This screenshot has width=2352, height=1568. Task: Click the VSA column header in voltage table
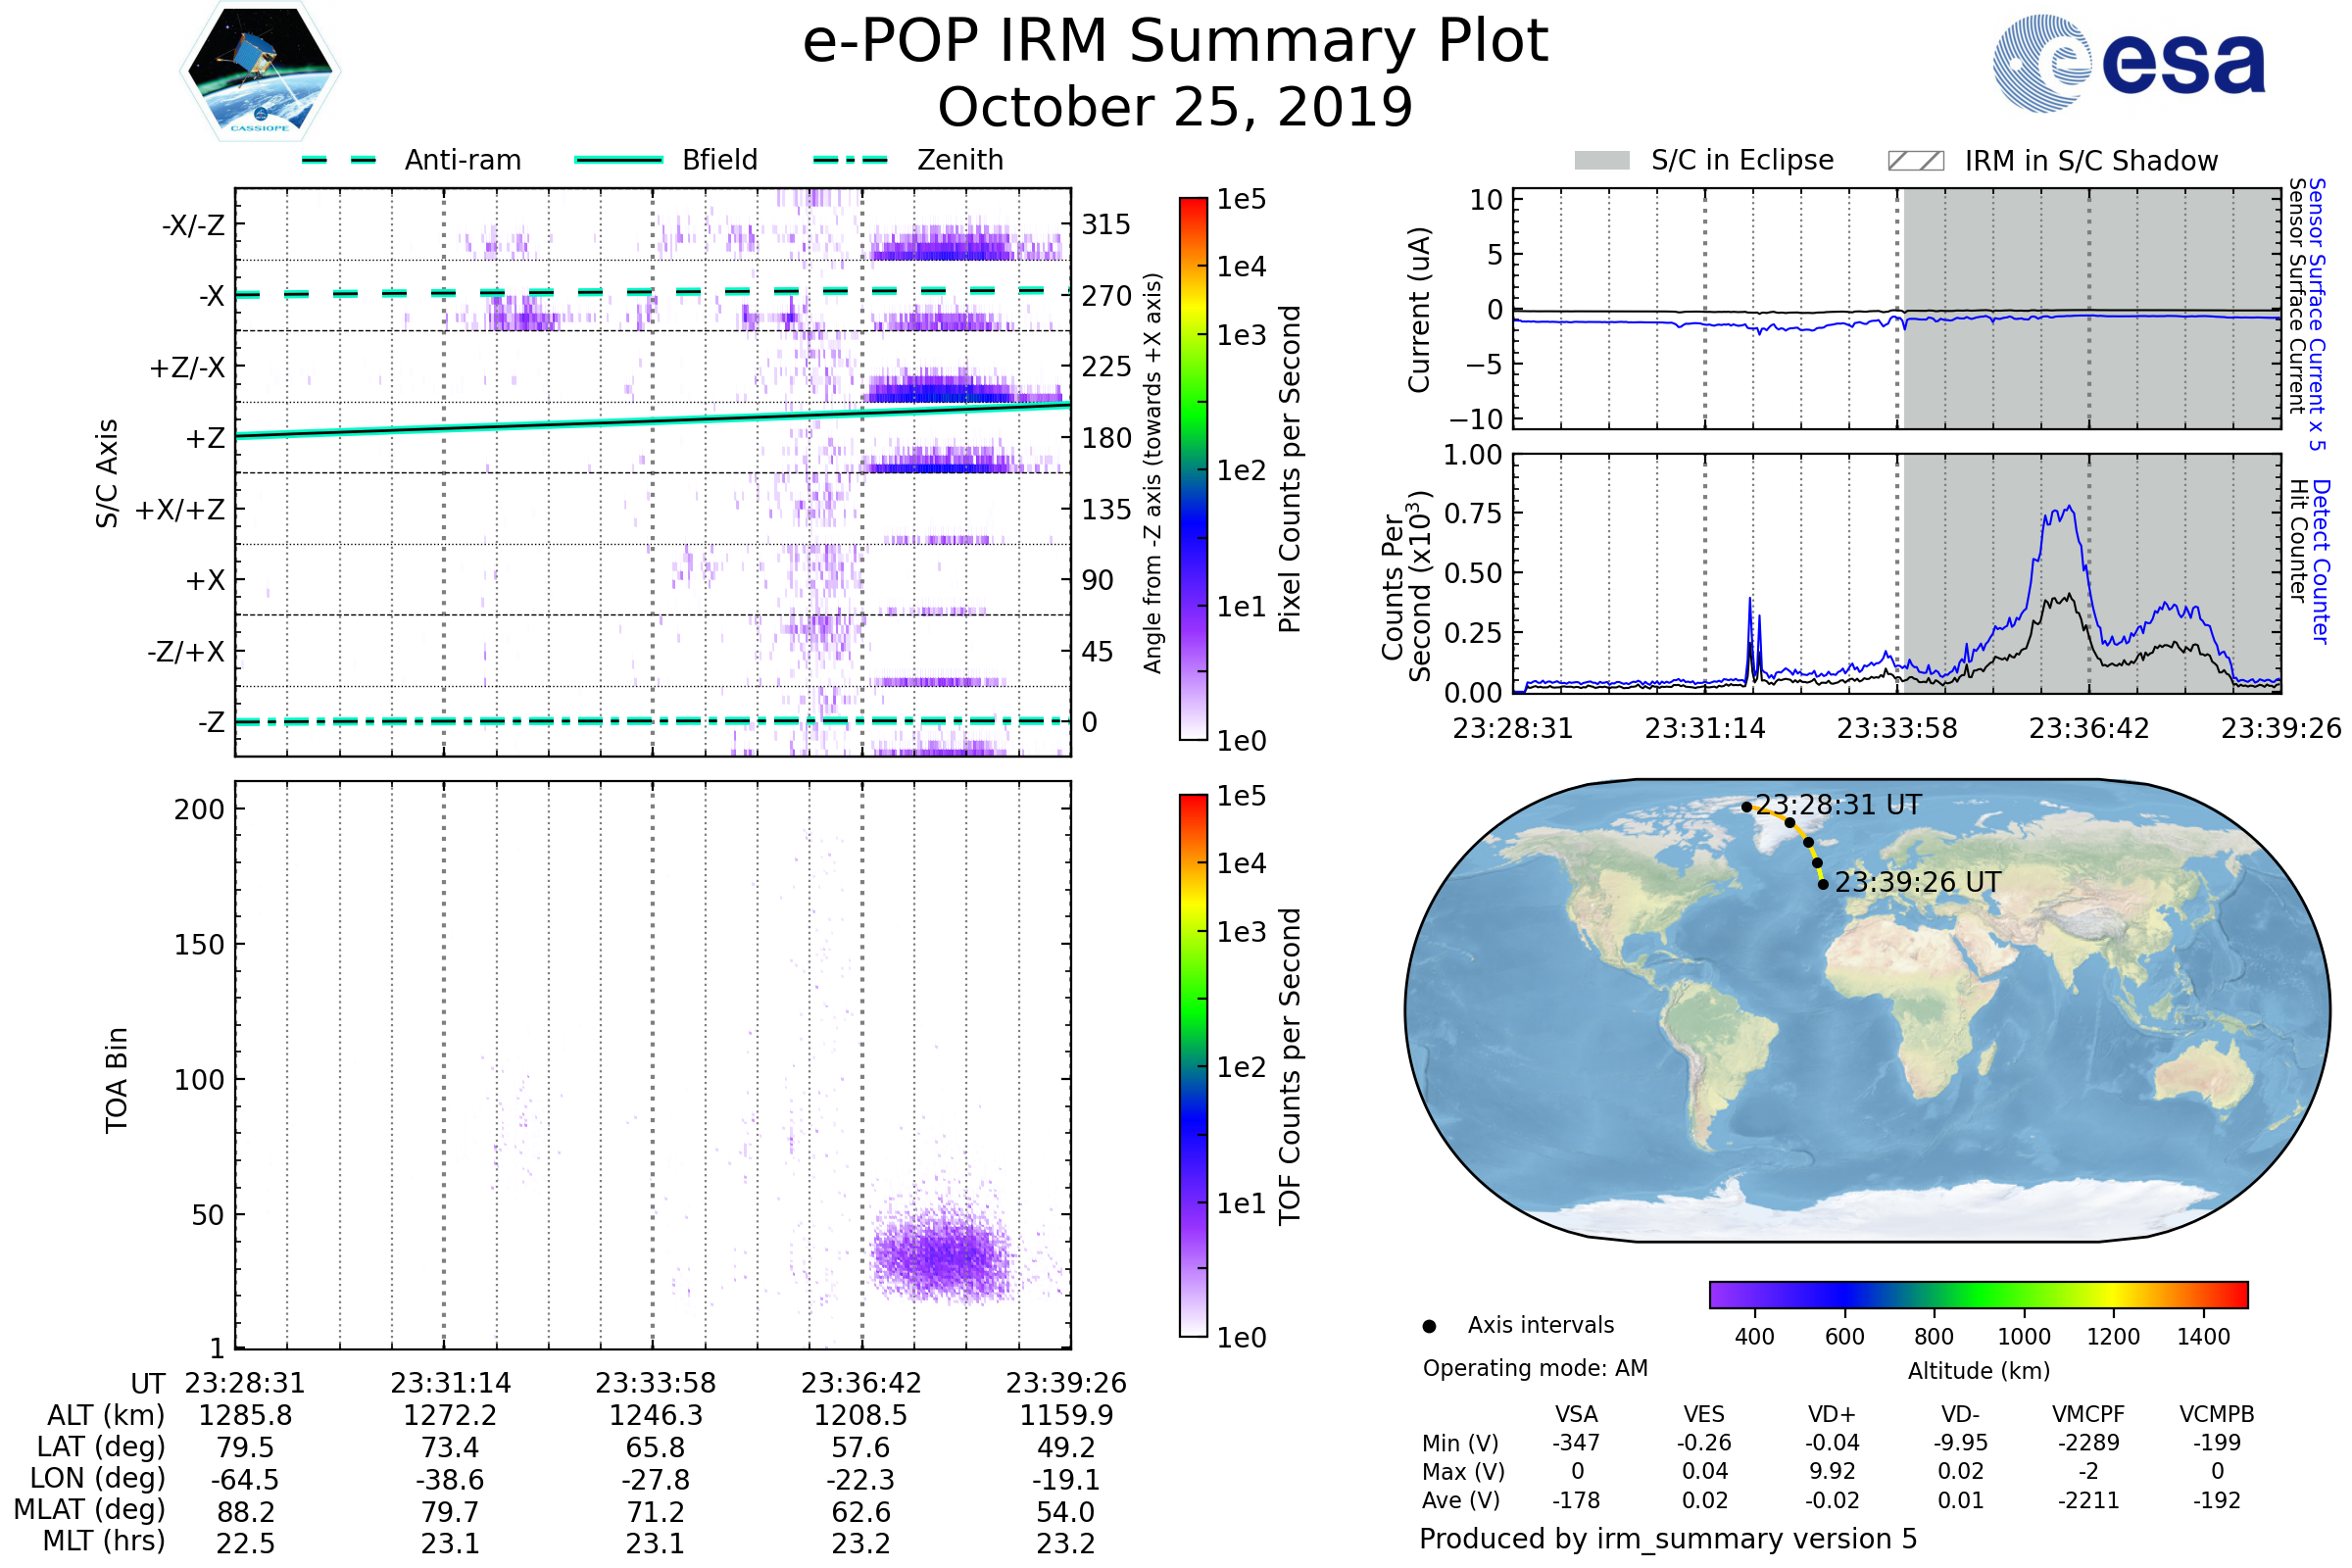tap(1576, 1414)
